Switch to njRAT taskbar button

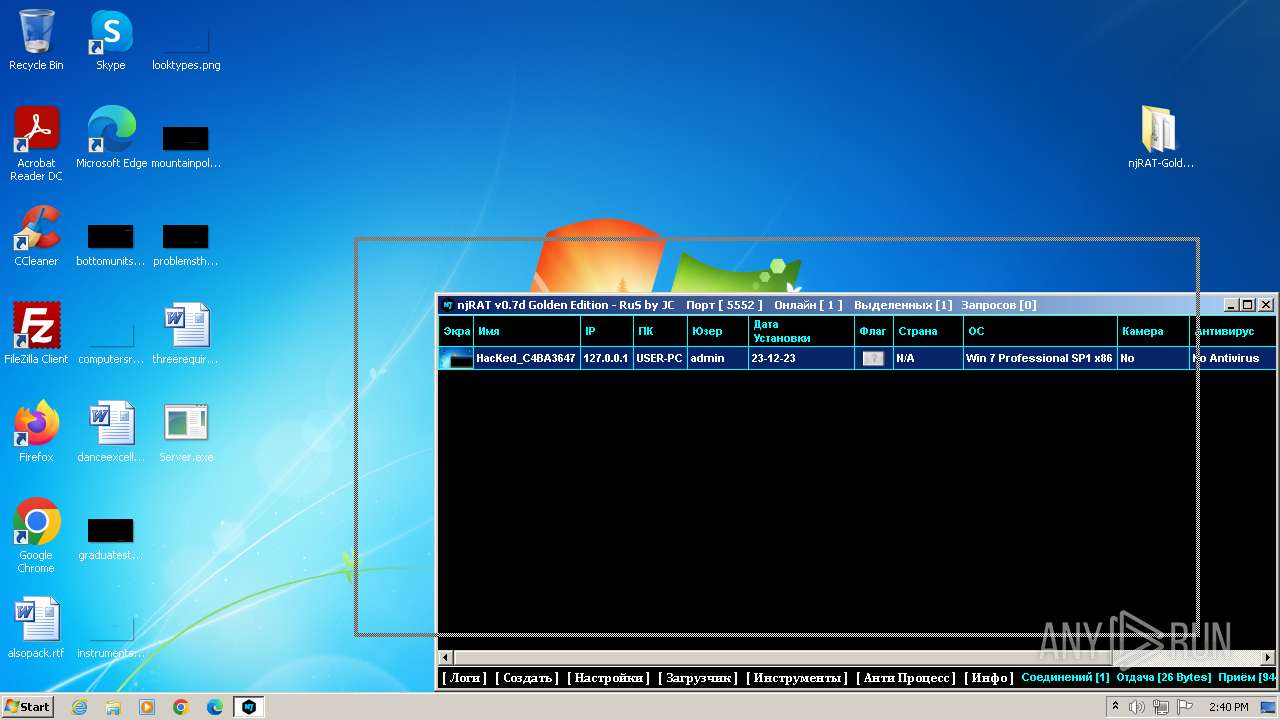click(x=249, y=707)
